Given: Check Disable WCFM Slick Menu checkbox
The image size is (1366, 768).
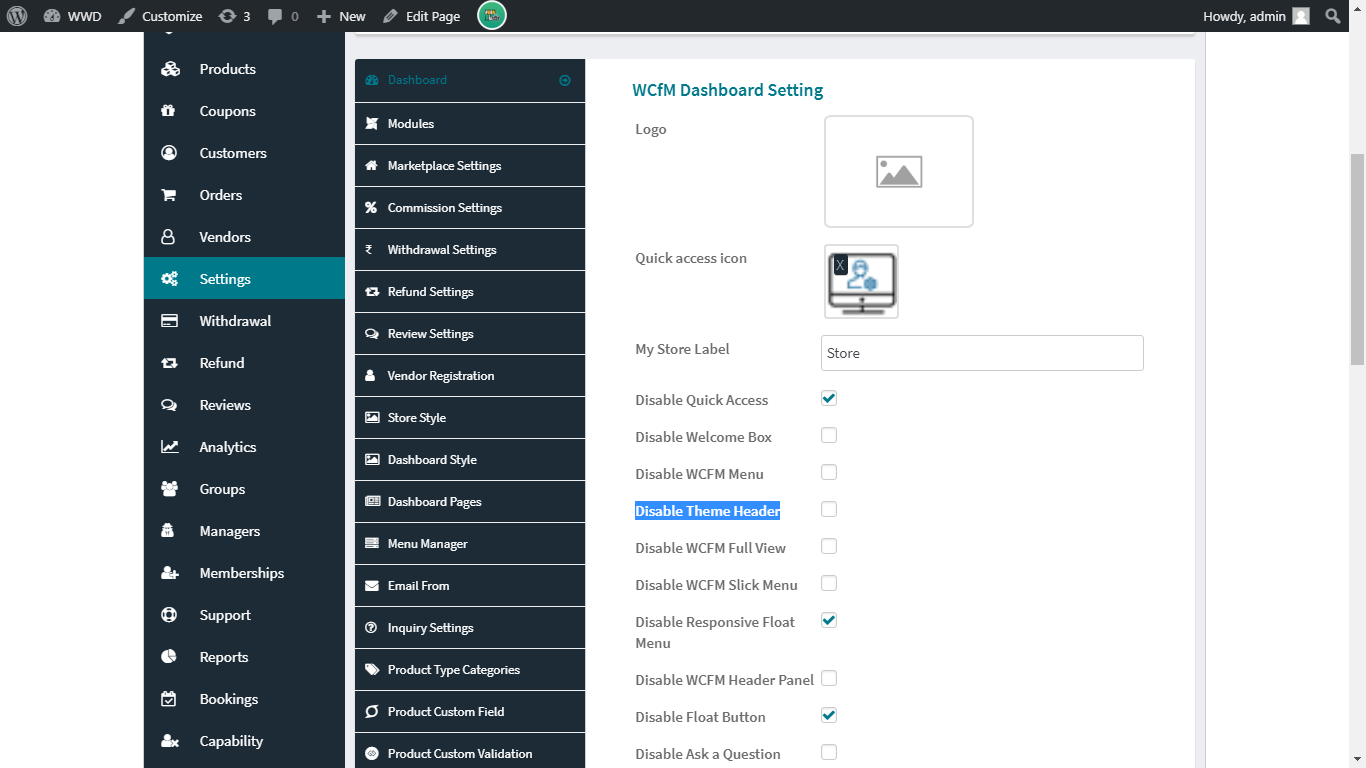Looking at the screenshot, I should [829, 583].
